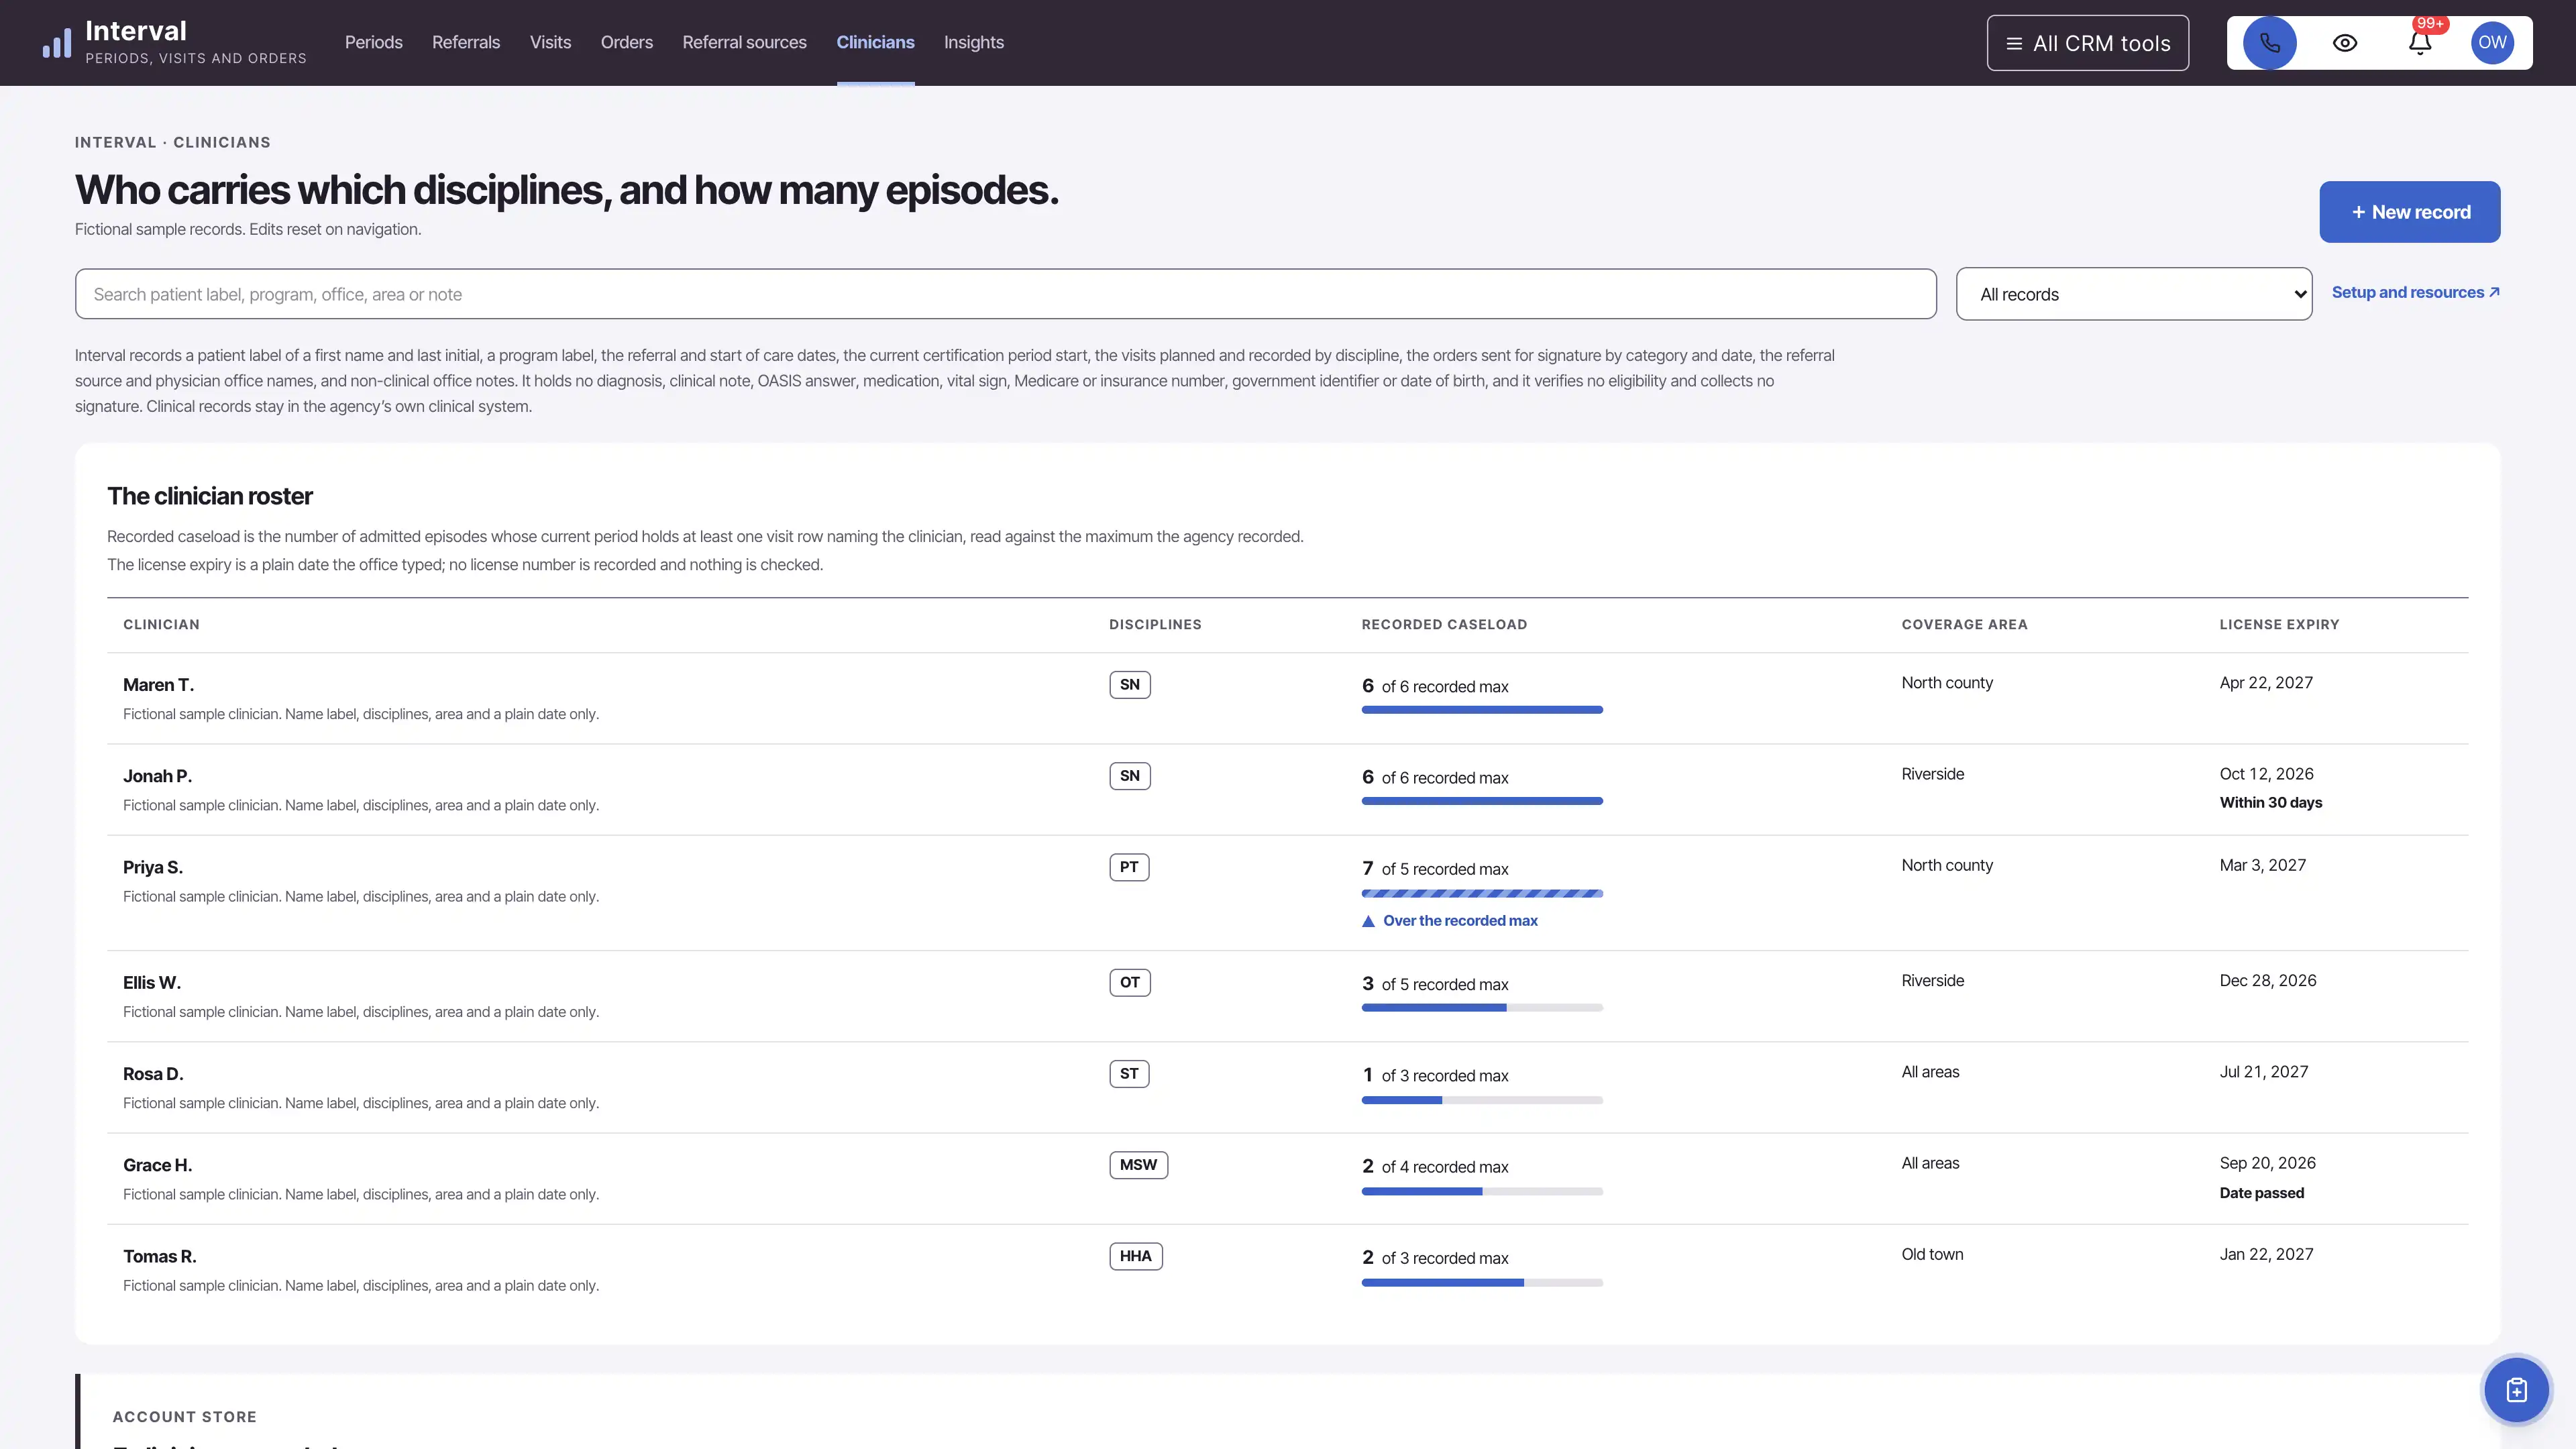Screen dimensions: 2576x1449
Task: Click the Old town coverage area
Action: coord(1932,1254)
